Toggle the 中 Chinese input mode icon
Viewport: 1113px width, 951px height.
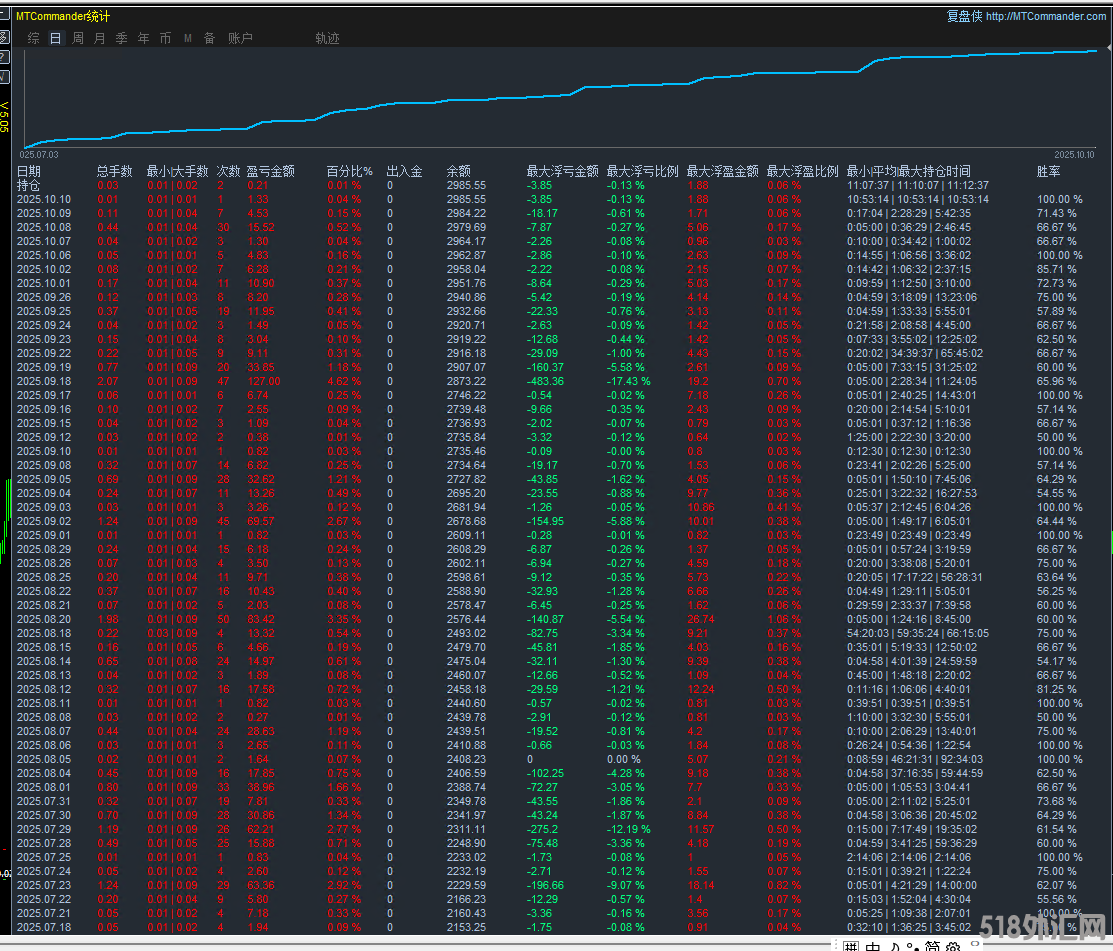tap(873, 946)
